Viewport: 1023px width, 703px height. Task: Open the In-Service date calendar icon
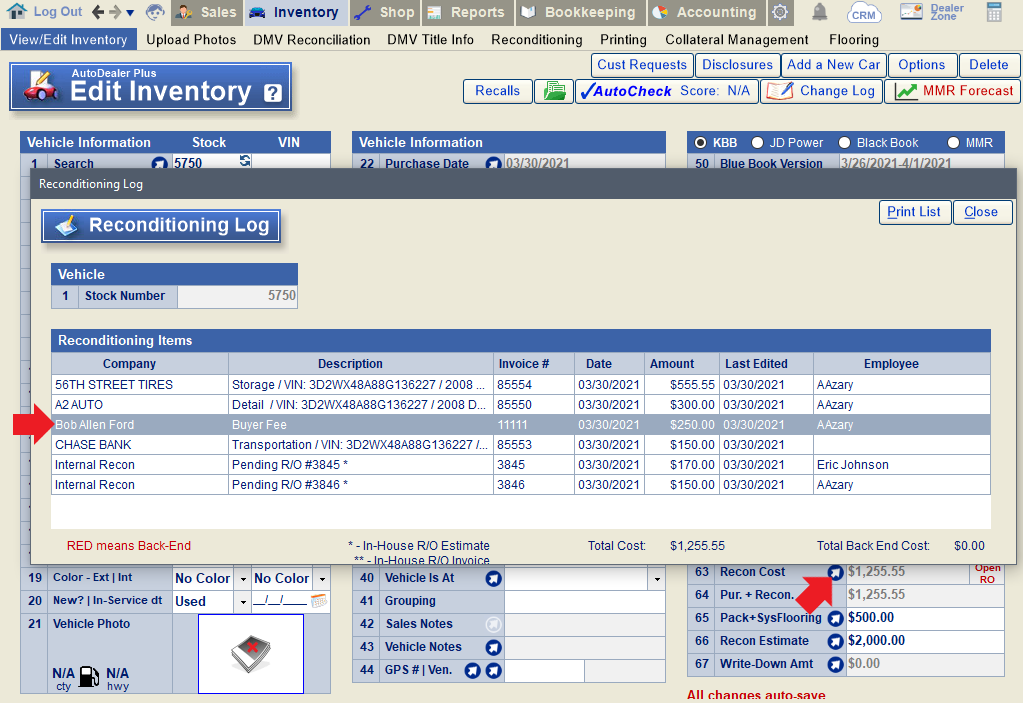click(x=319, y=602)
